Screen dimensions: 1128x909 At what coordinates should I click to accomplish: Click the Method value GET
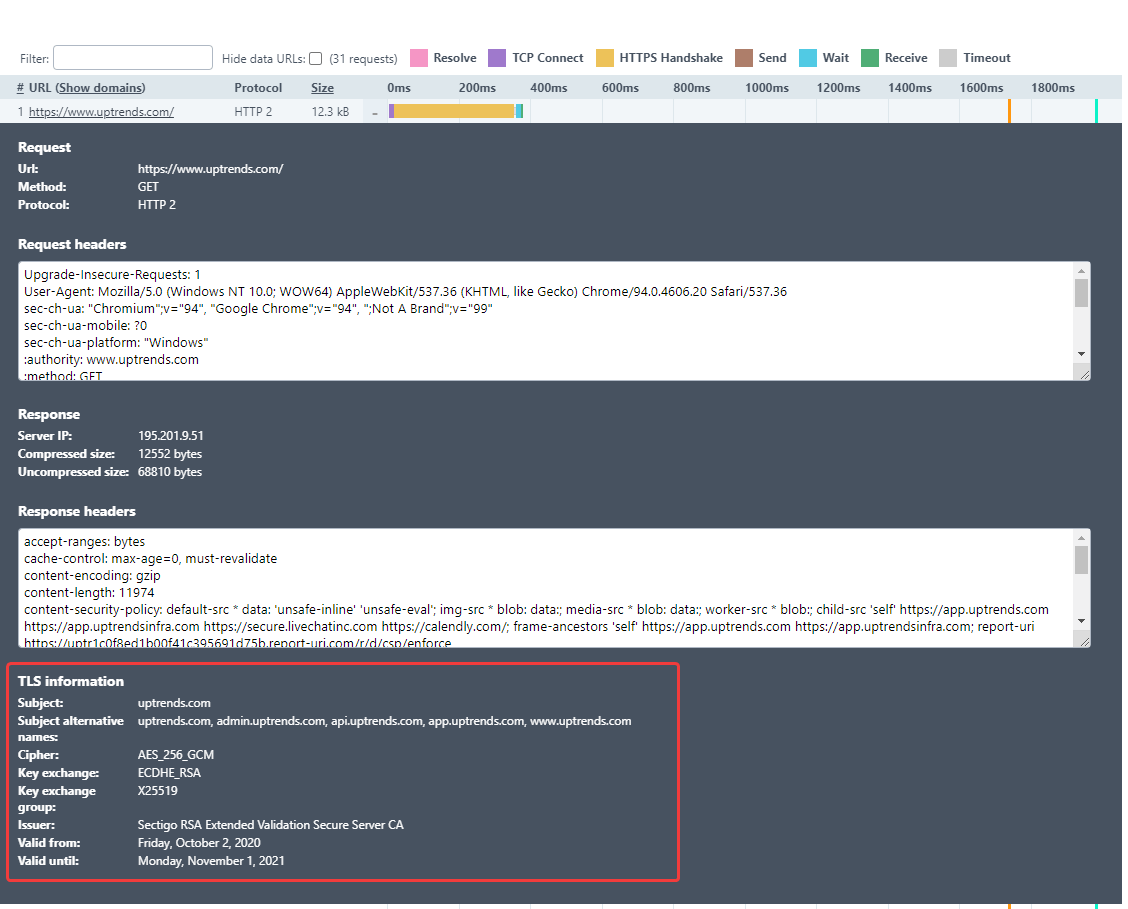[x=148, y=187]
